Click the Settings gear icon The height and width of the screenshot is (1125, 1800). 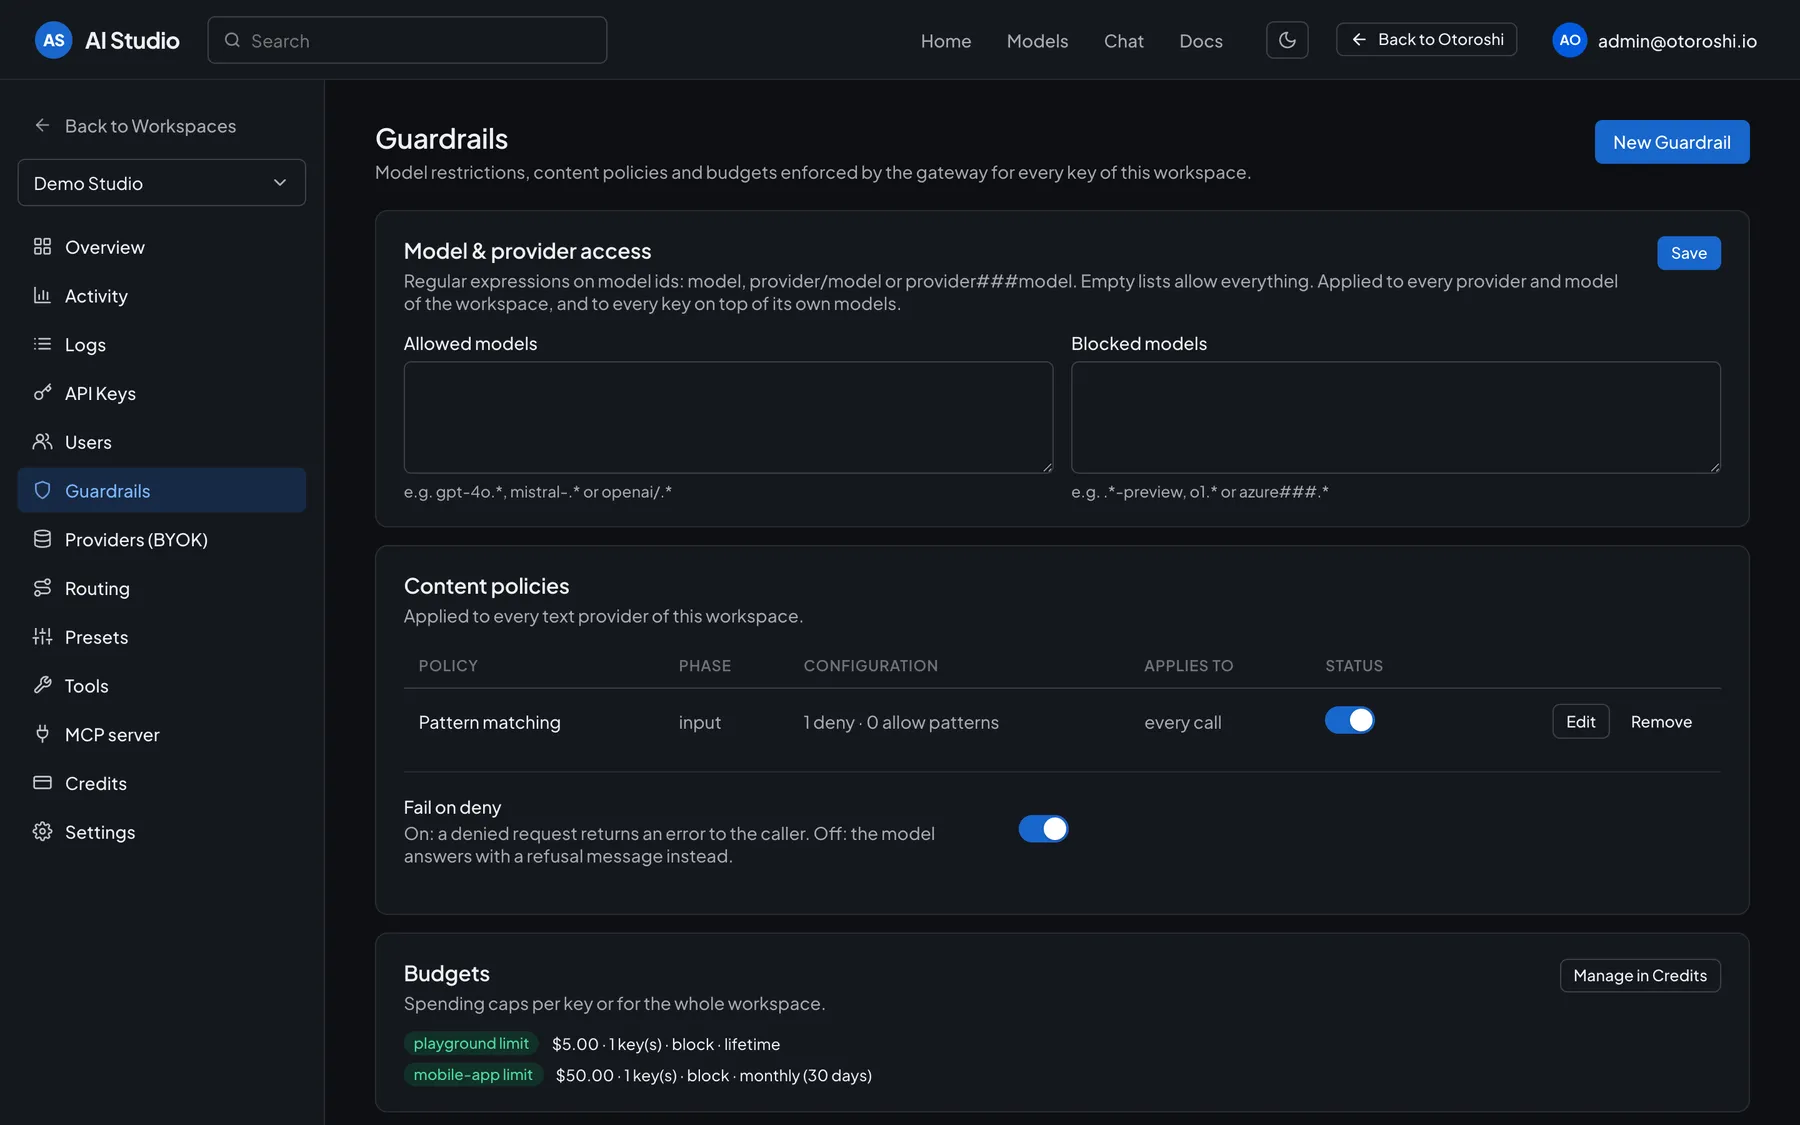point(42,832)
